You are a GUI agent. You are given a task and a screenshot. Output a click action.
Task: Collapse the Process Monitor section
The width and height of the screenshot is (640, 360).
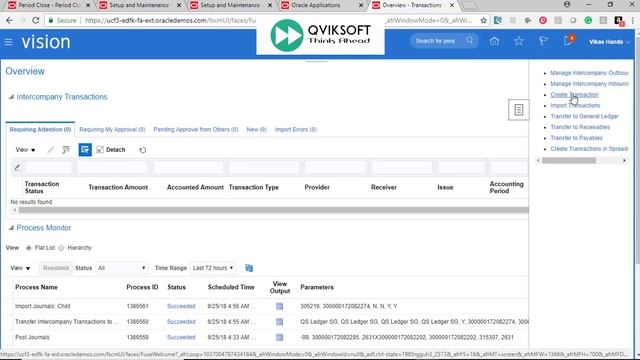11,228
